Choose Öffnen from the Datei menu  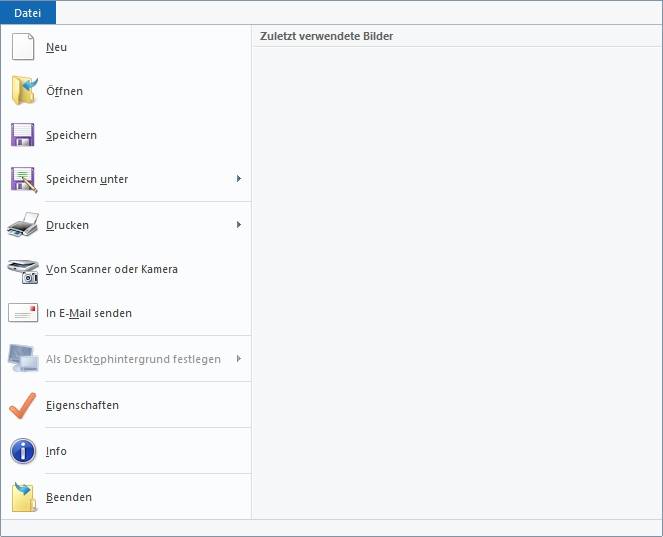(64, 91)
